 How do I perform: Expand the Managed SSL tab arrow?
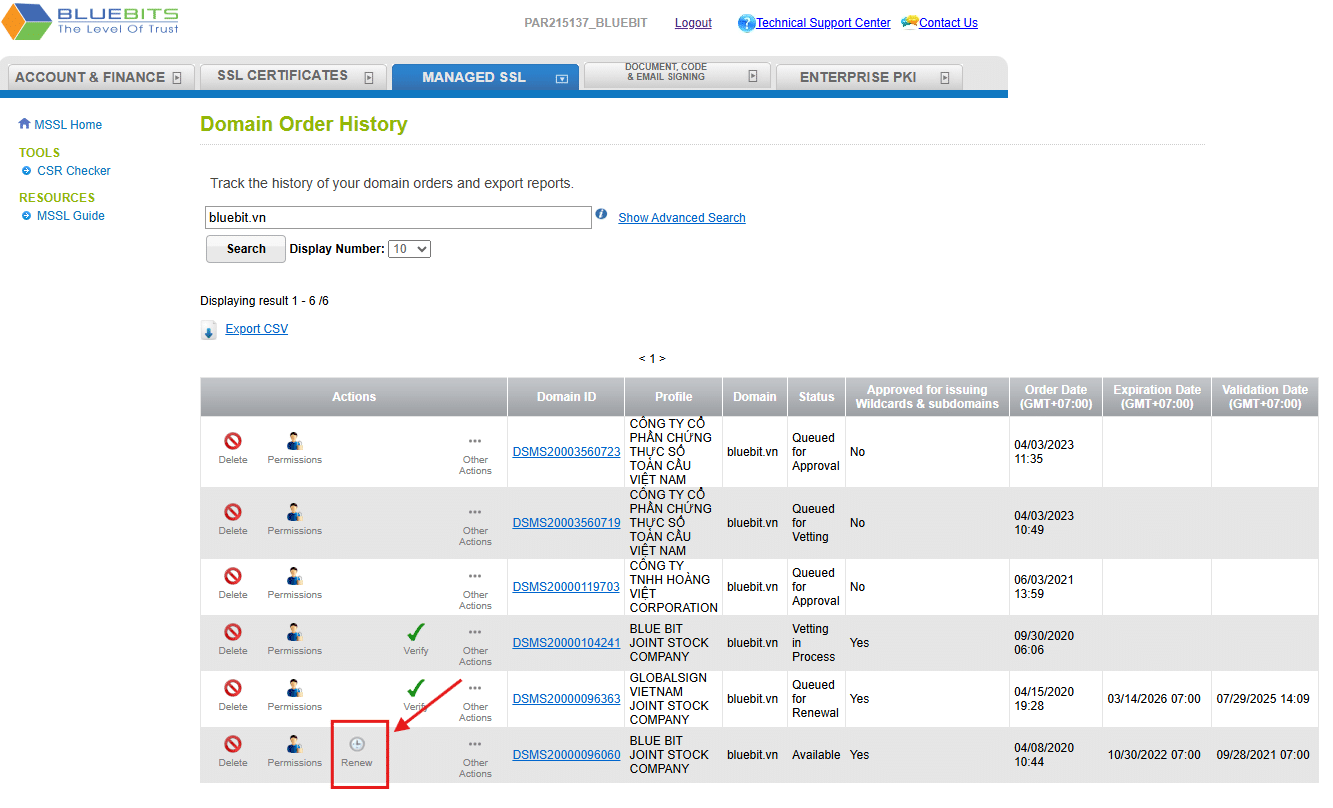click(561, 78)
